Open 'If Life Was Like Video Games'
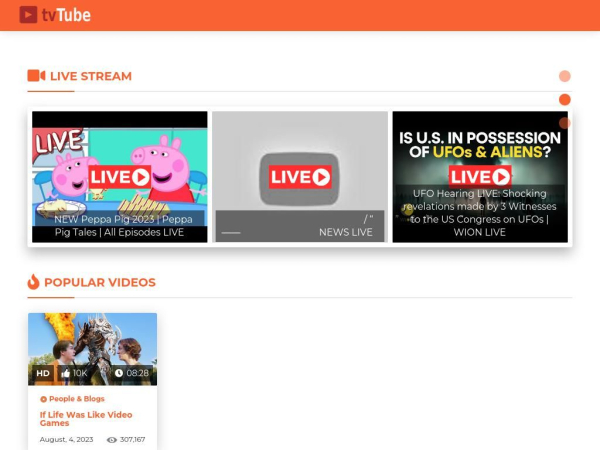The image size is (600, 450). [86, 419]
